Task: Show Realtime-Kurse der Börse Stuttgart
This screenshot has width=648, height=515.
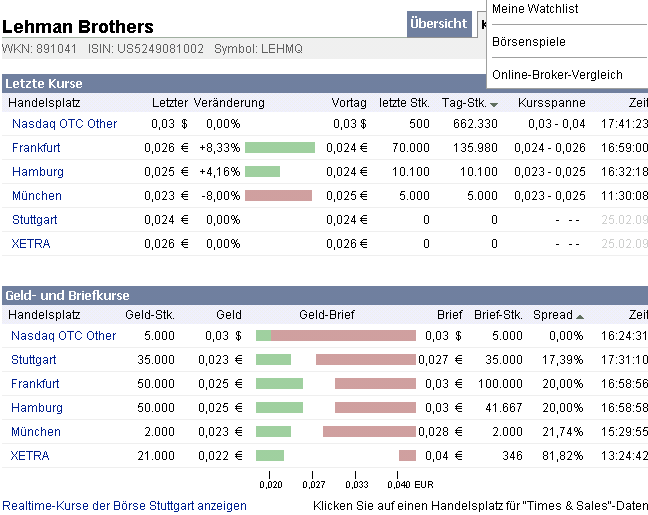Action: pos(124,506)
